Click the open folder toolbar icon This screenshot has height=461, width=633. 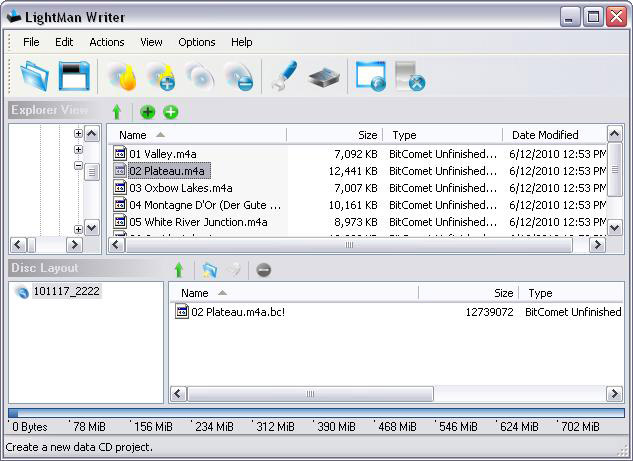[x=34, y=76]
